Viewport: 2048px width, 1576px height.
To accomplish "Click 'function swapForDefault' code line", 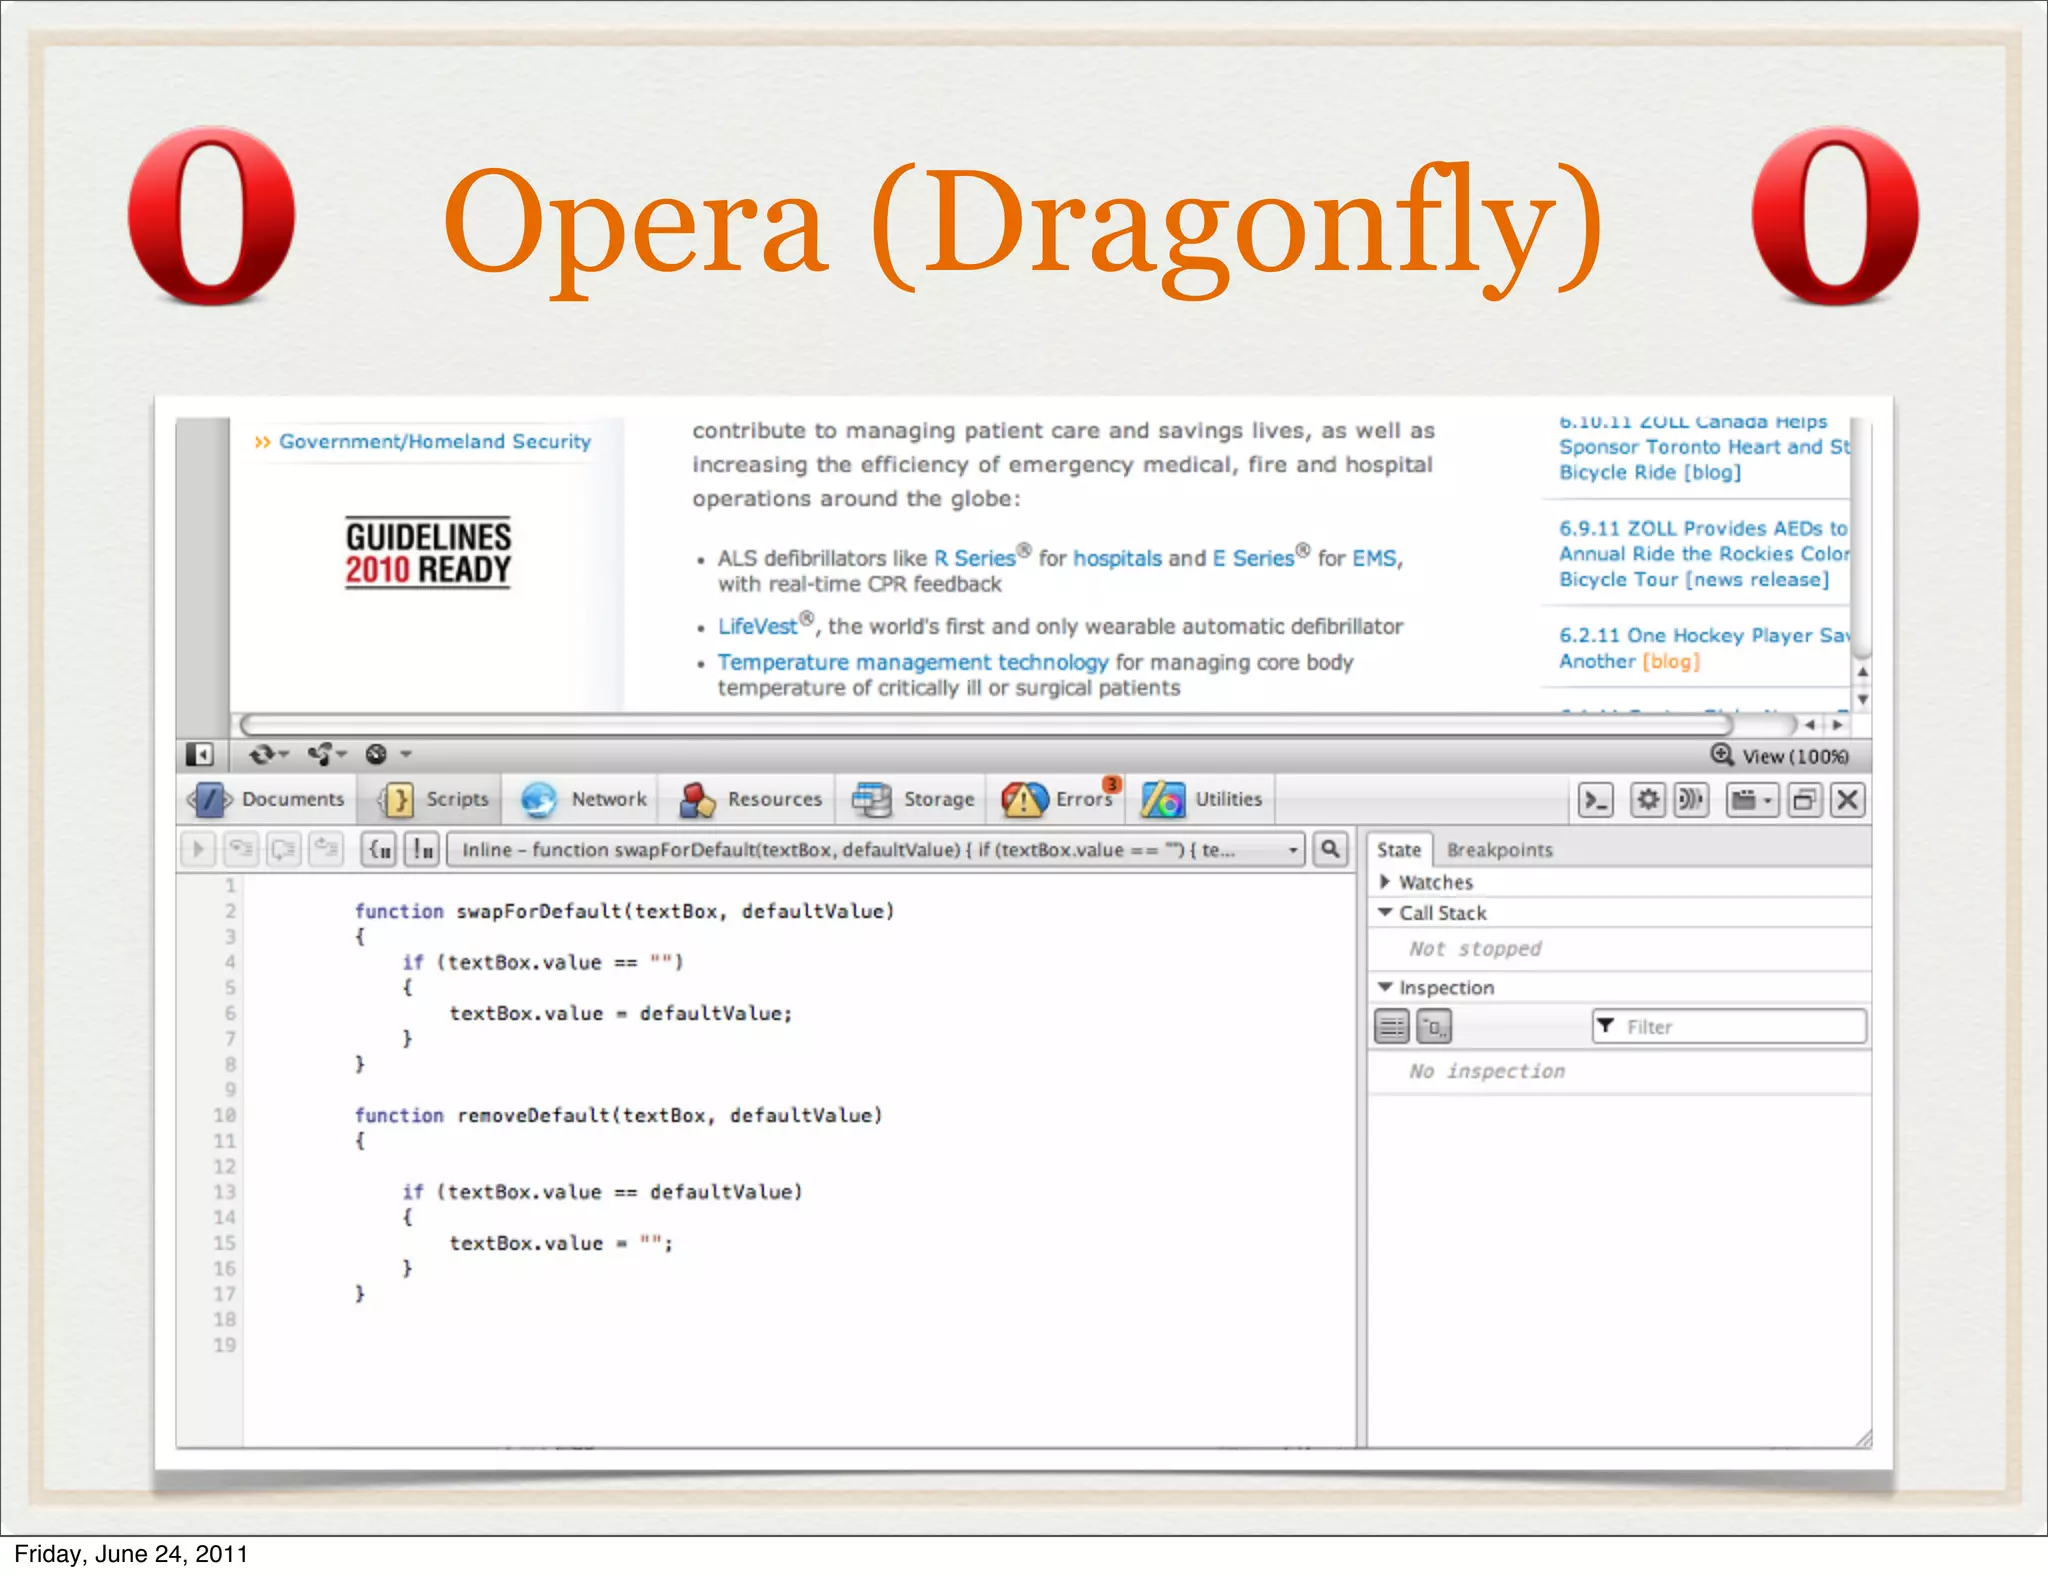I will pyautogui.click(x=624, y=911).
